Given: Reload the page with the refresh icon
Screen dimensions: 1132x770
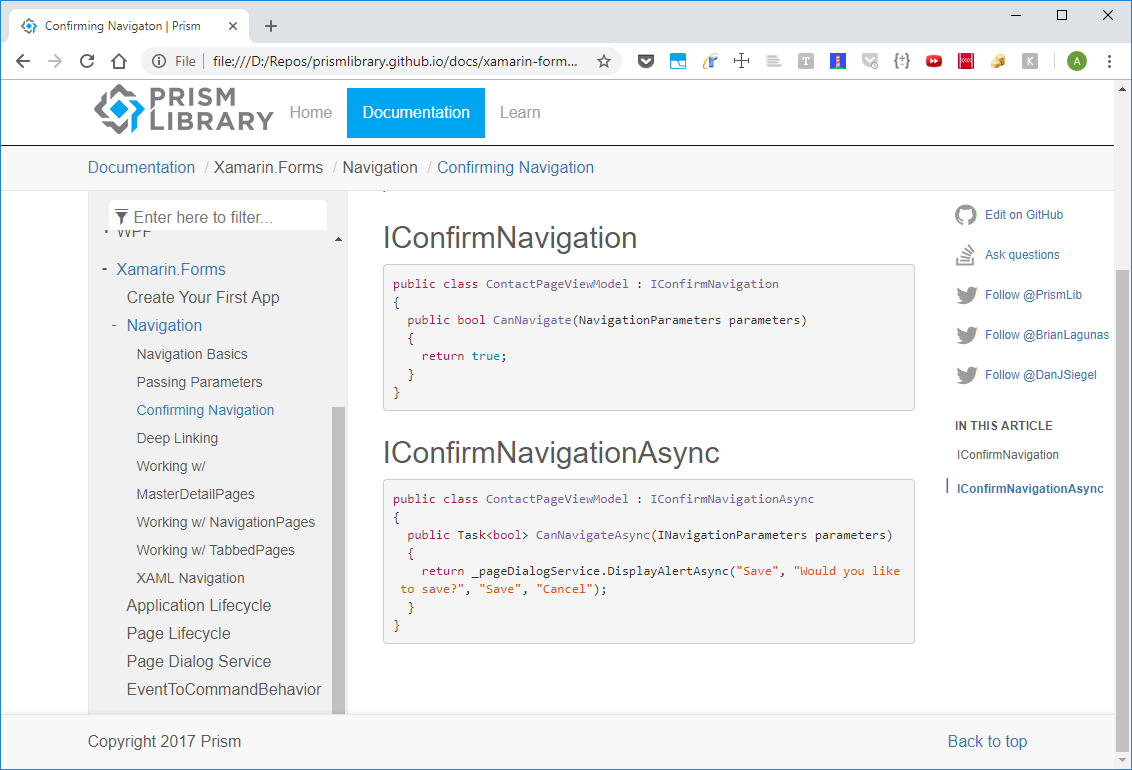Looking at the screenshot, I should (x=87, y=61).
